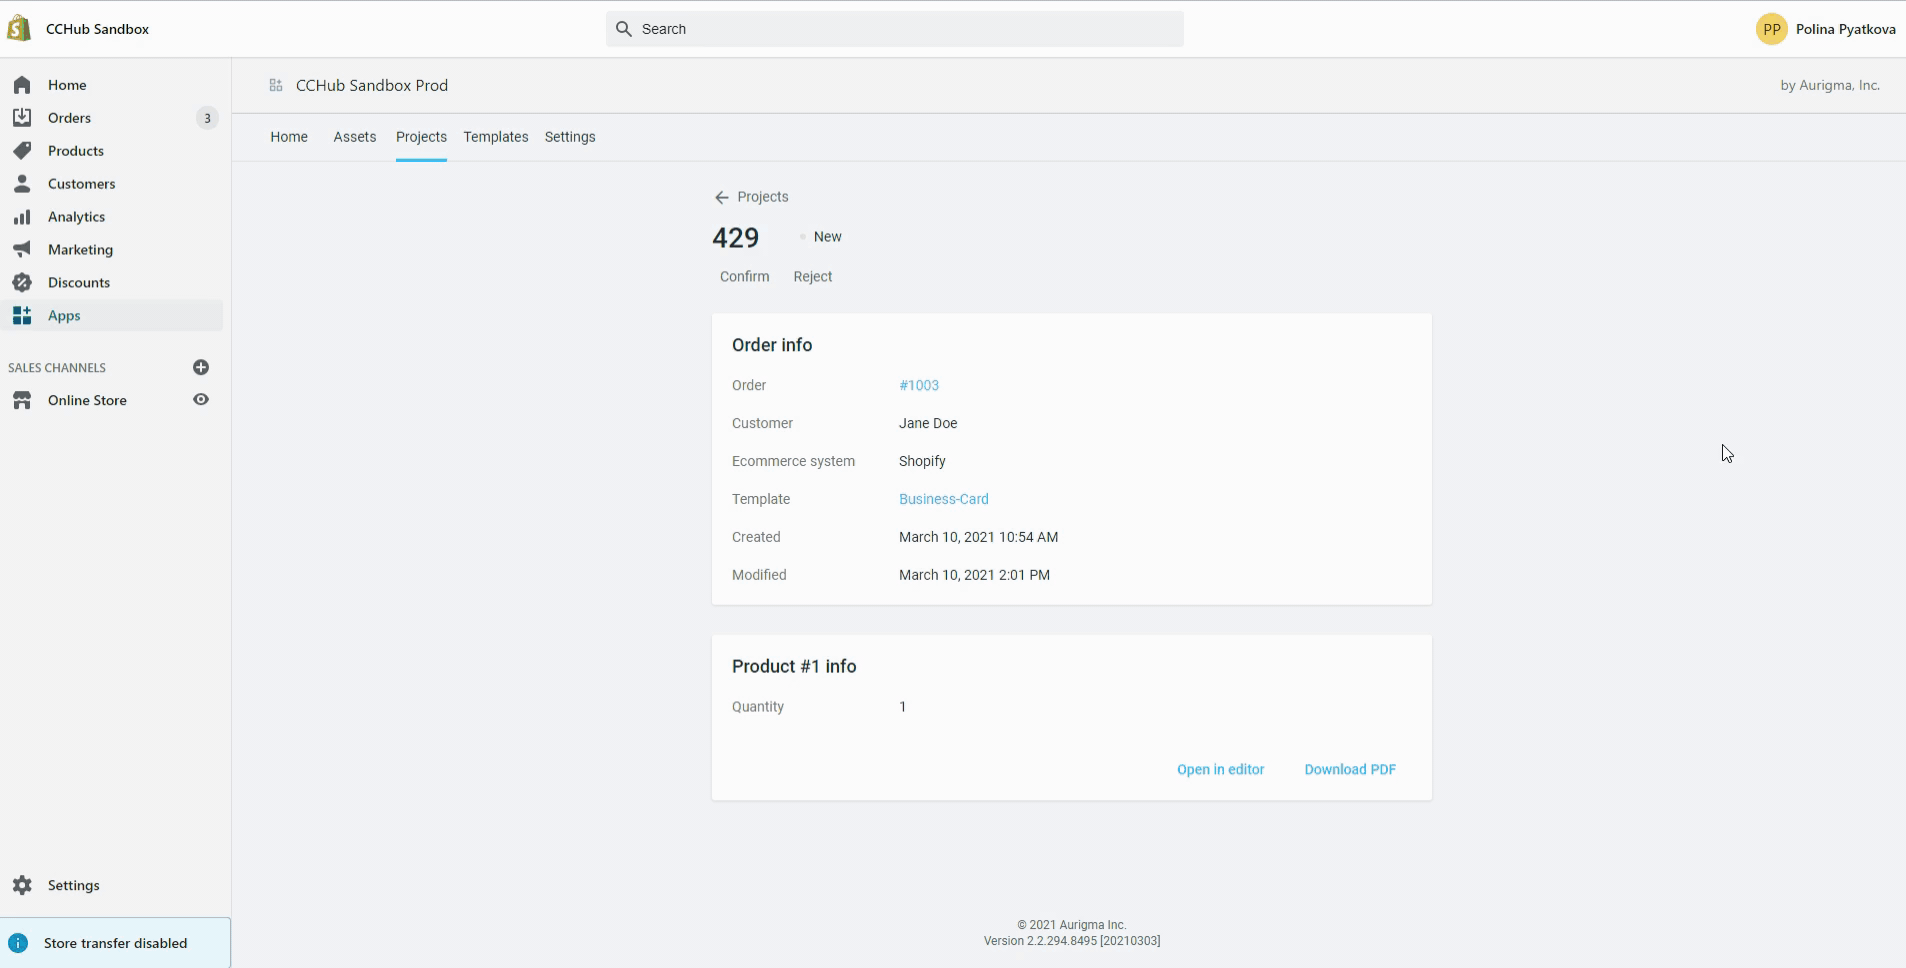View Online Store using eye icon

(x=201, y=400)
